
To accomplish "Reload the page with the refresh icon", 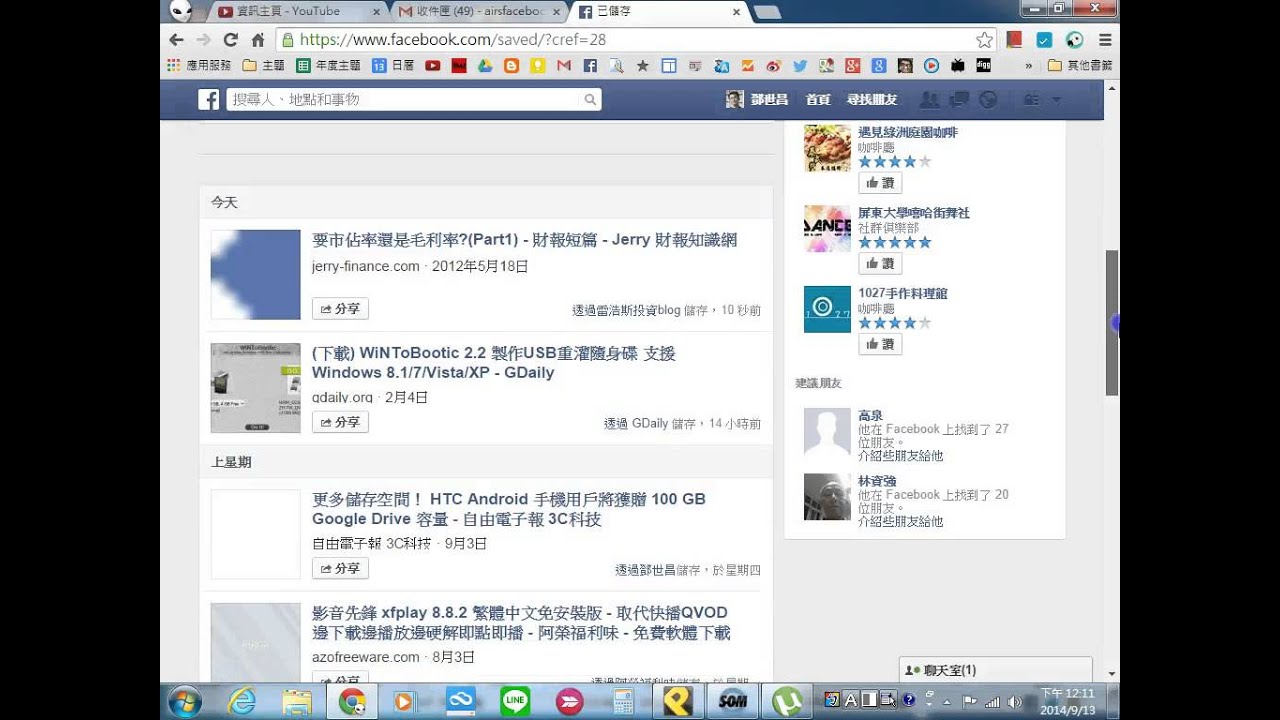I will pyautogui.click(x=231, y=40).
